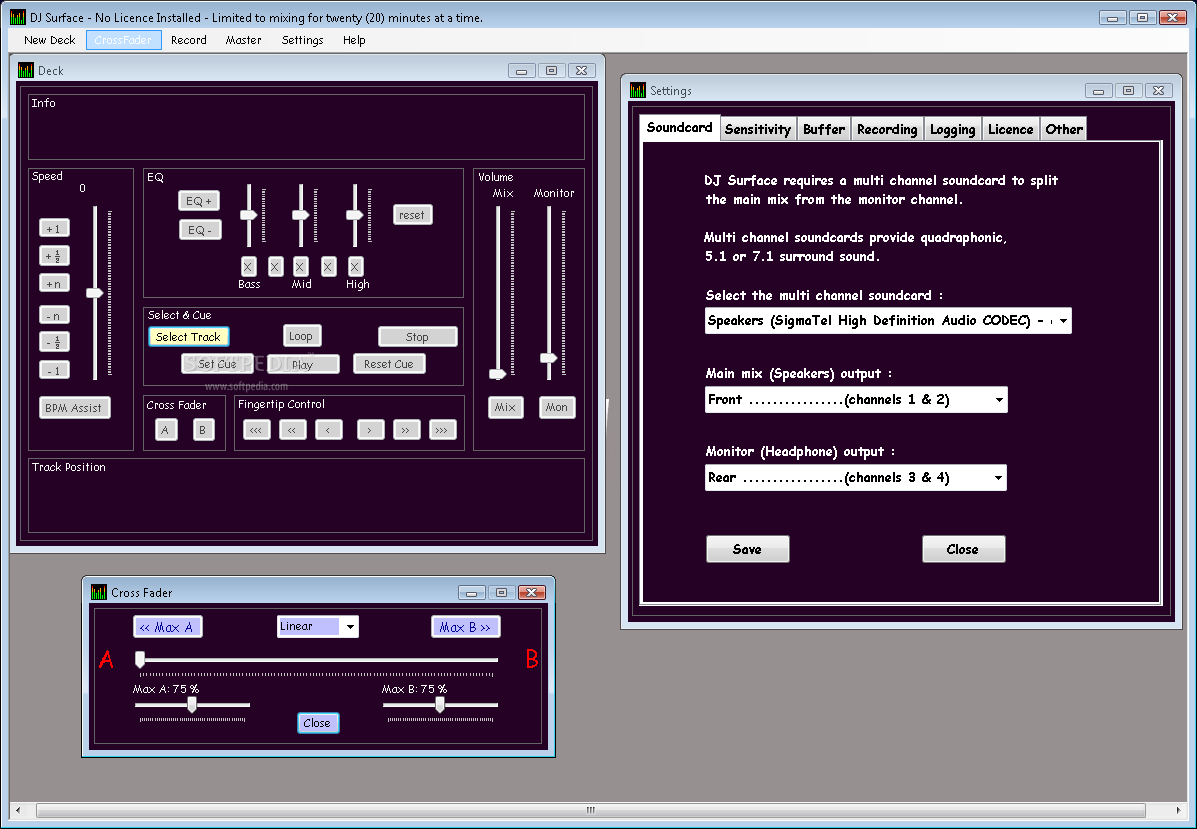Click the EQ + button

198,201
